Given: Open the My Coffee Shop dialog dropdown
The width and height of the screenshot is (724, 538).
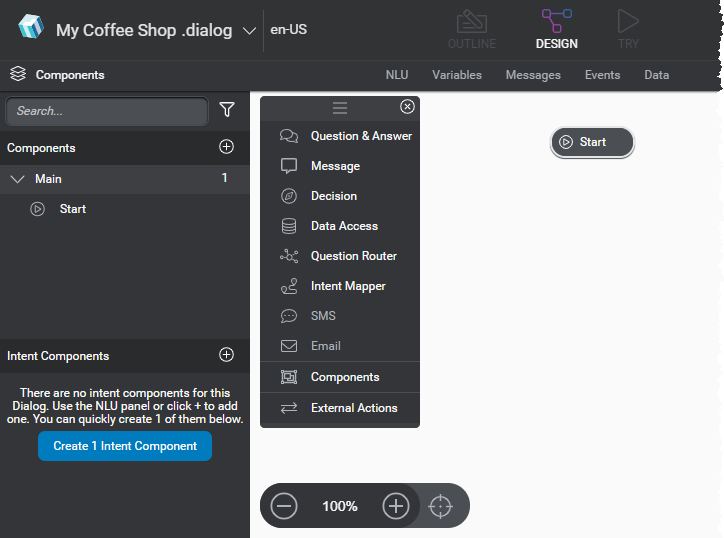Looking at the screenshot, I should 249,30.
